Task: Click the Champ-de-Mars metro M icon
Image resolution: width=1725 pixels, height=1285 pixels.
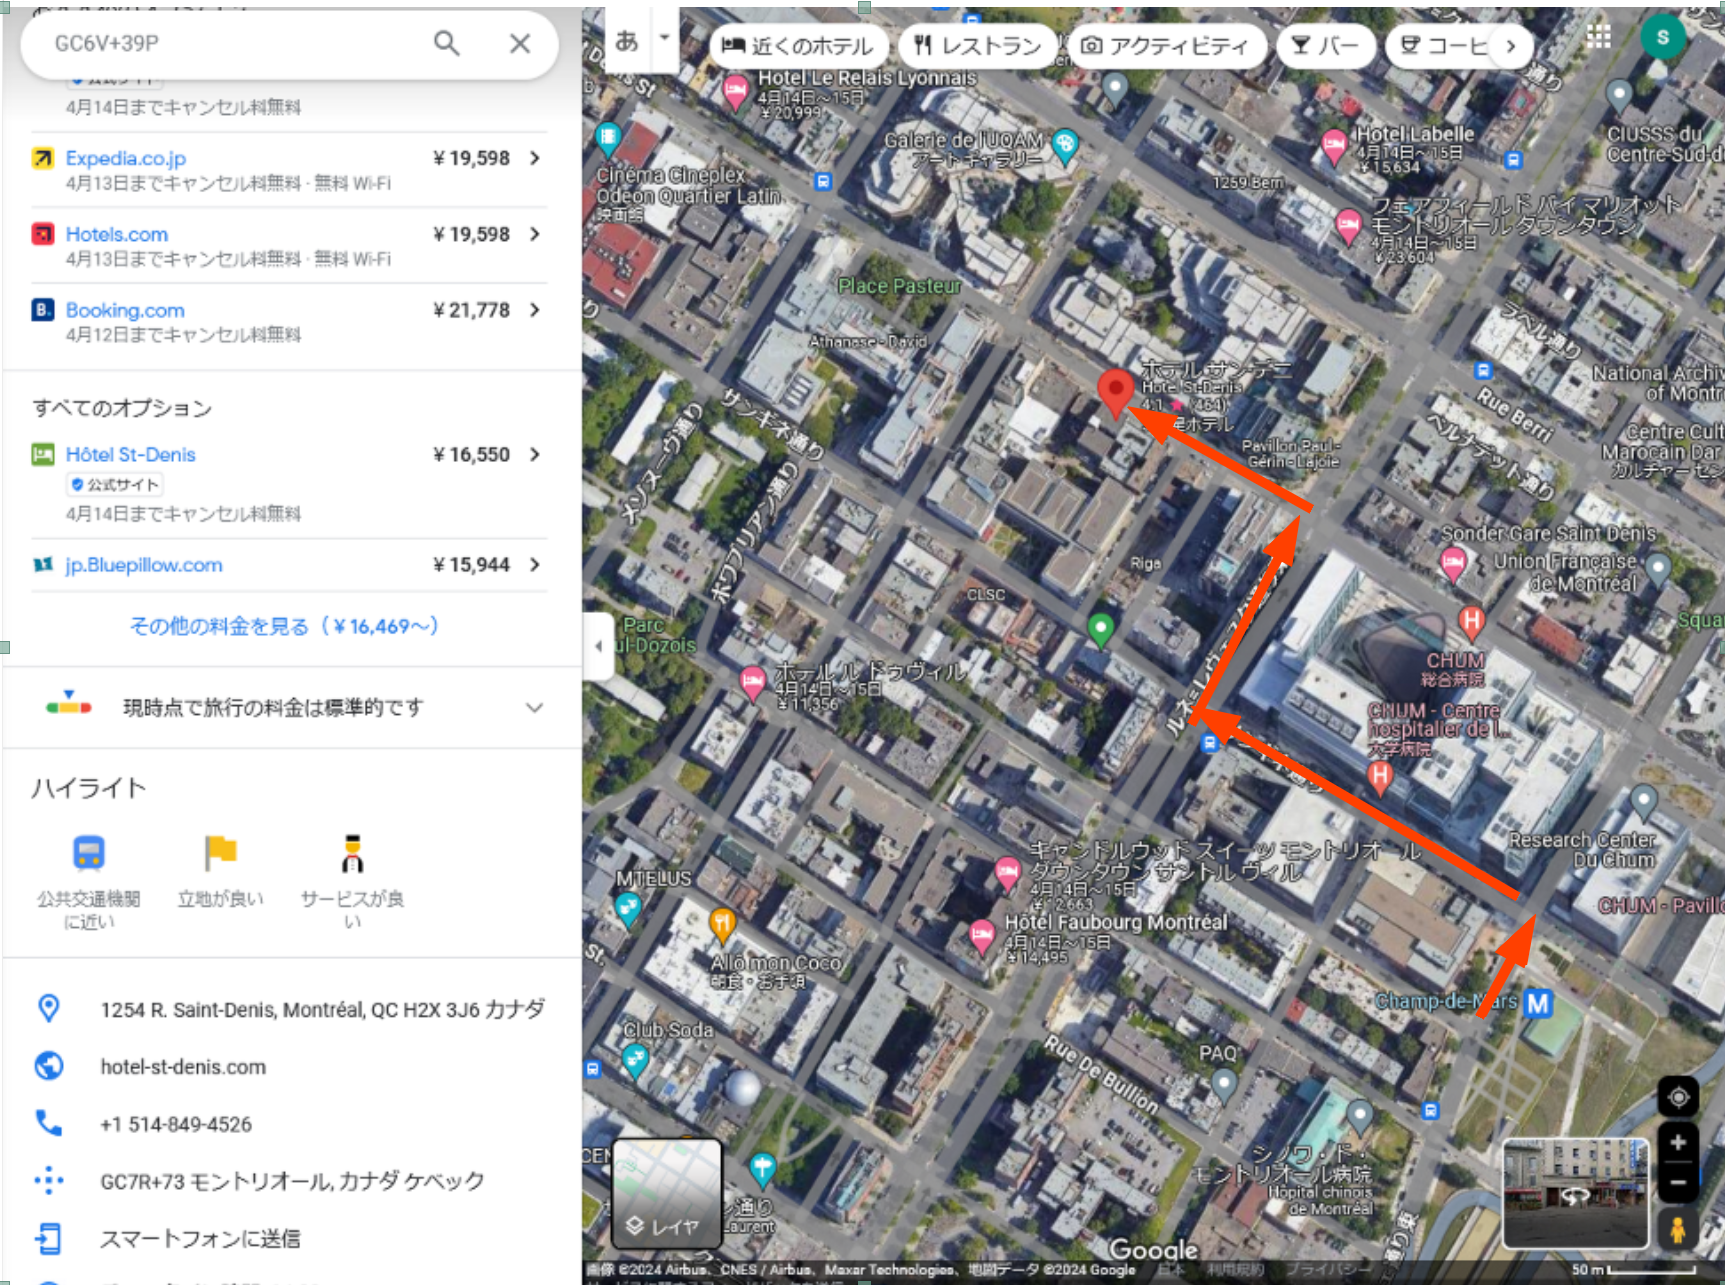Action: tap(1538, 1002)
